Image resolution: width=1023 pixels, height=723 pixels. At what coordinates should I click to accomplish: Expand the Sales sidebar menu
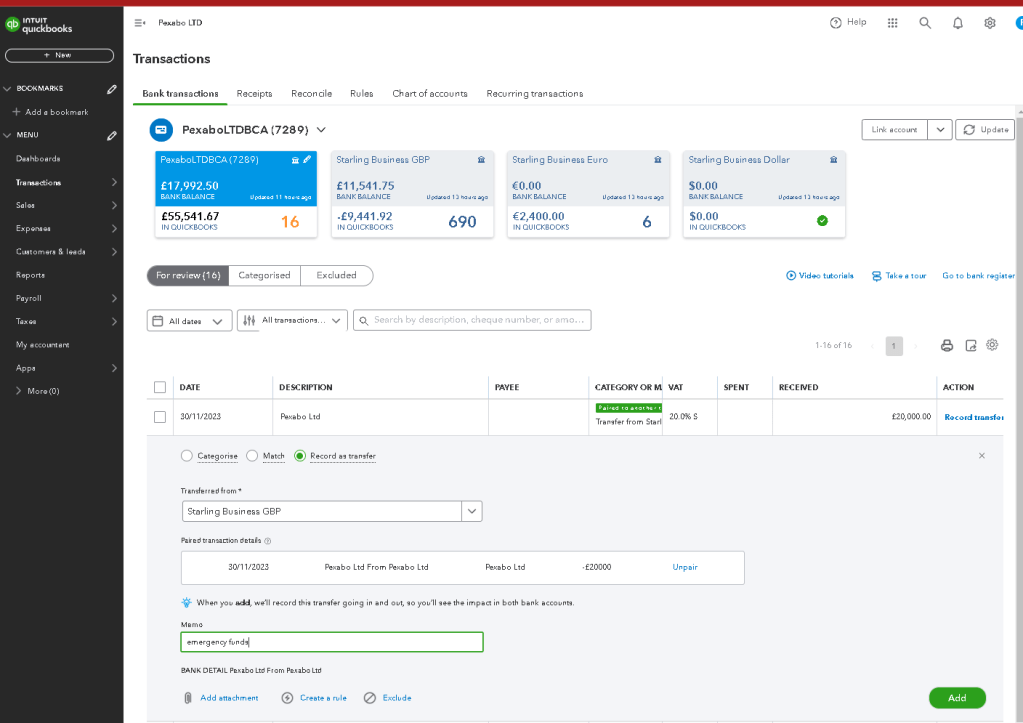tap(114, 206)
